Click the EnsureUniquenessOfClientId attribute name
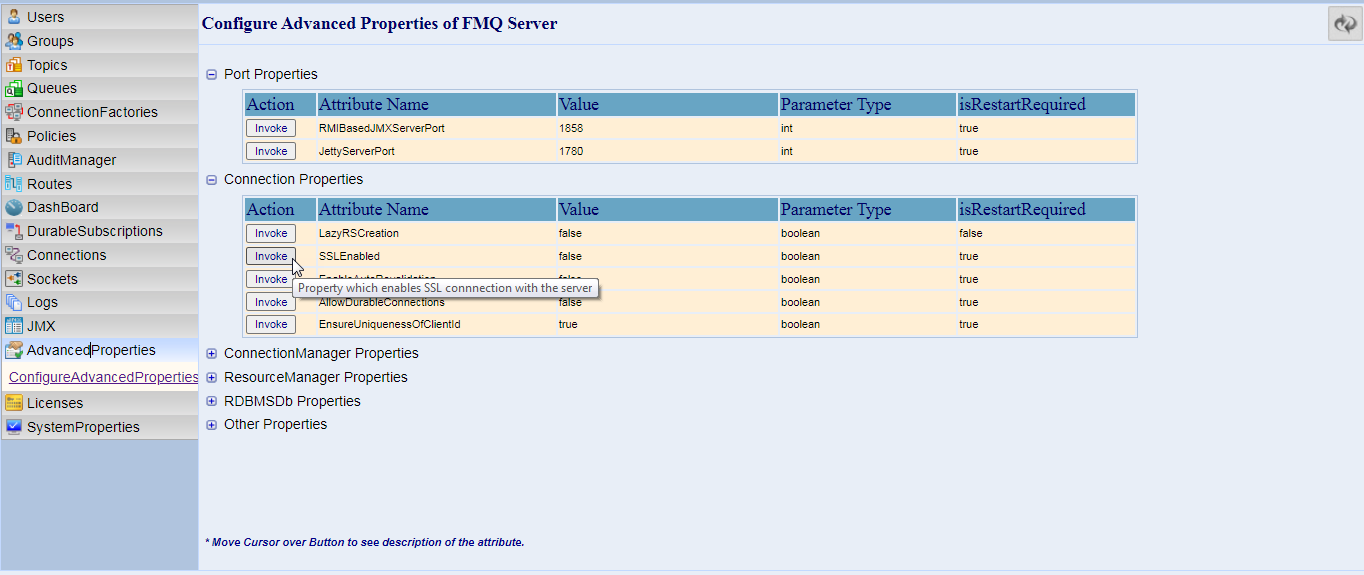The width and height of the screenshot is (1364, 575). 390,324
